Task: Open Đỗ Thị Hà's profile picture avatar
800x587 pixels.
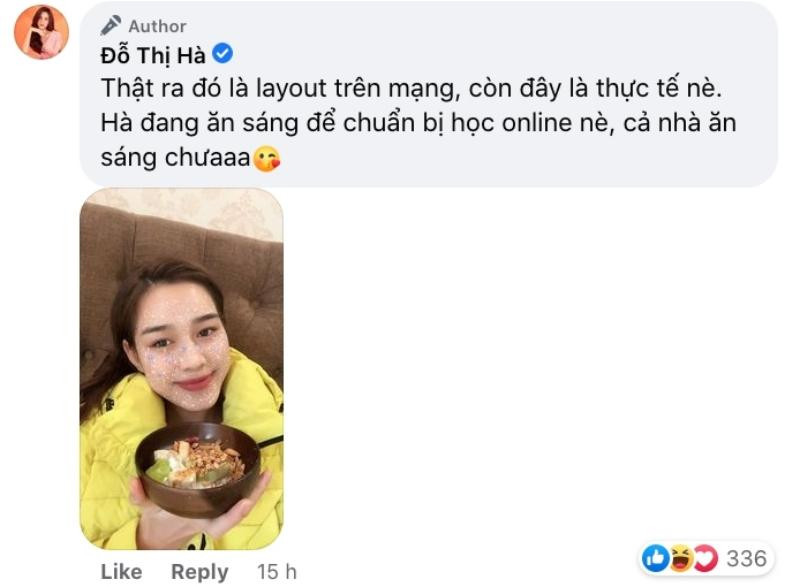Action: coord(41,32)
